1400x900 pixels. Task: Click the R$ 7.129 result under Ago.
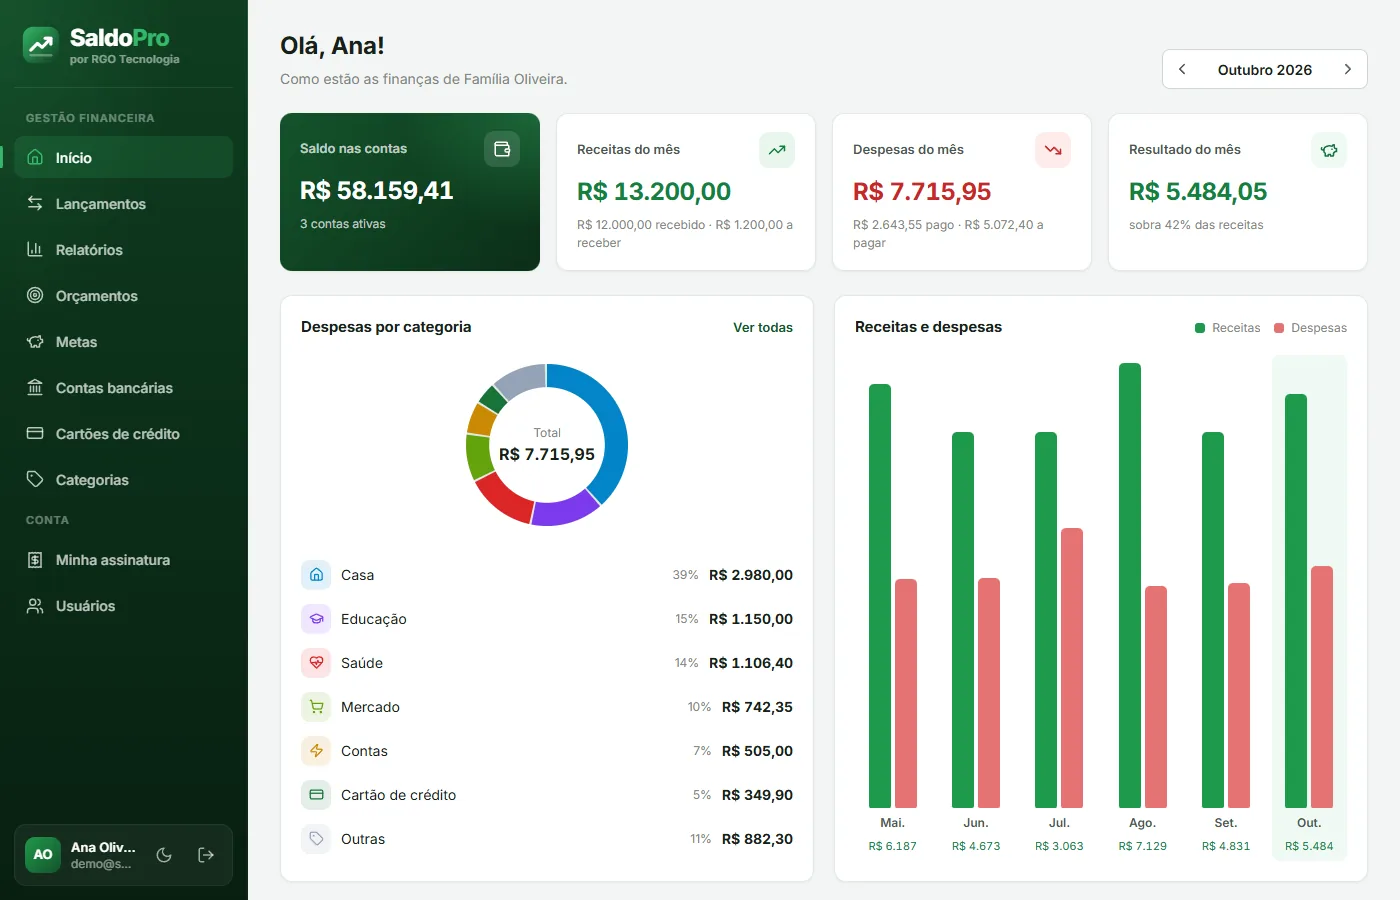(x=1143, y=846)
